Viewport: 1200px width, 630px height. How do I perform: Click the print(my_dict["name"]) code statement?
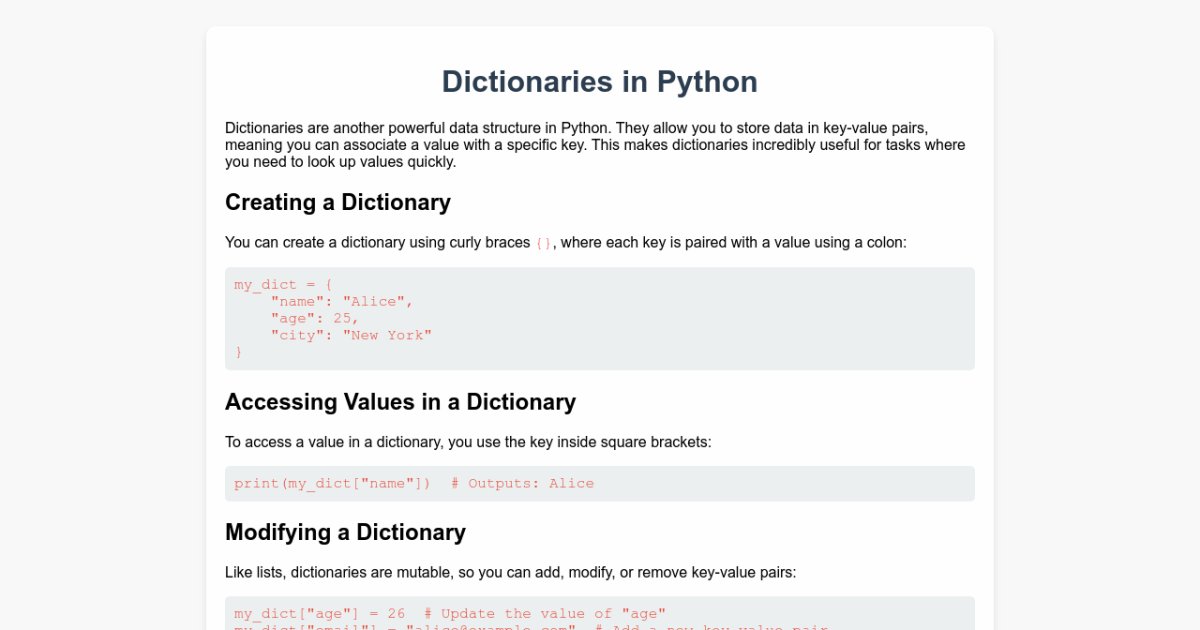coord(332,484)
